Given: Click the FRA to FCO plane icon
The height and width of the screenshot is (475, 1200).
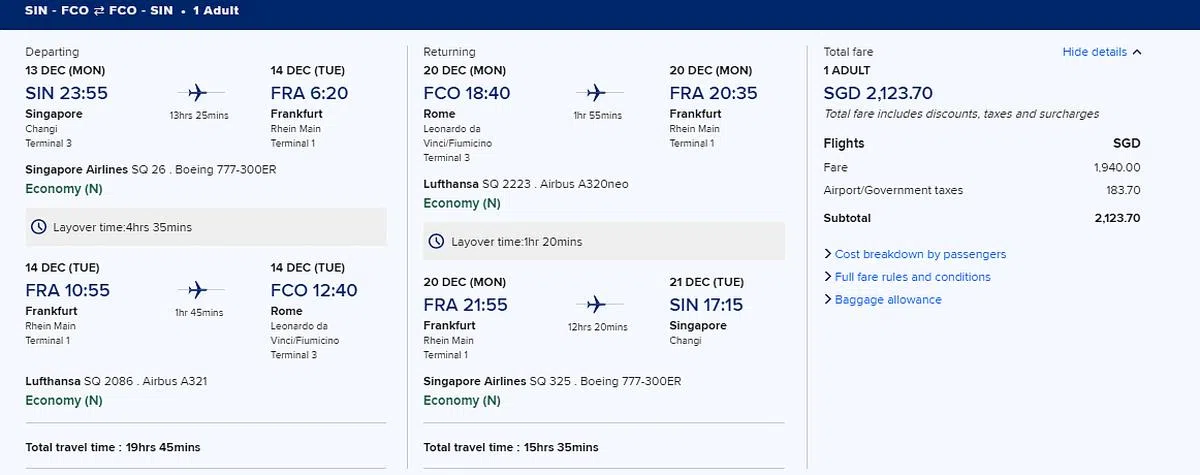Looking at the screenshot, I should point(197,290).
